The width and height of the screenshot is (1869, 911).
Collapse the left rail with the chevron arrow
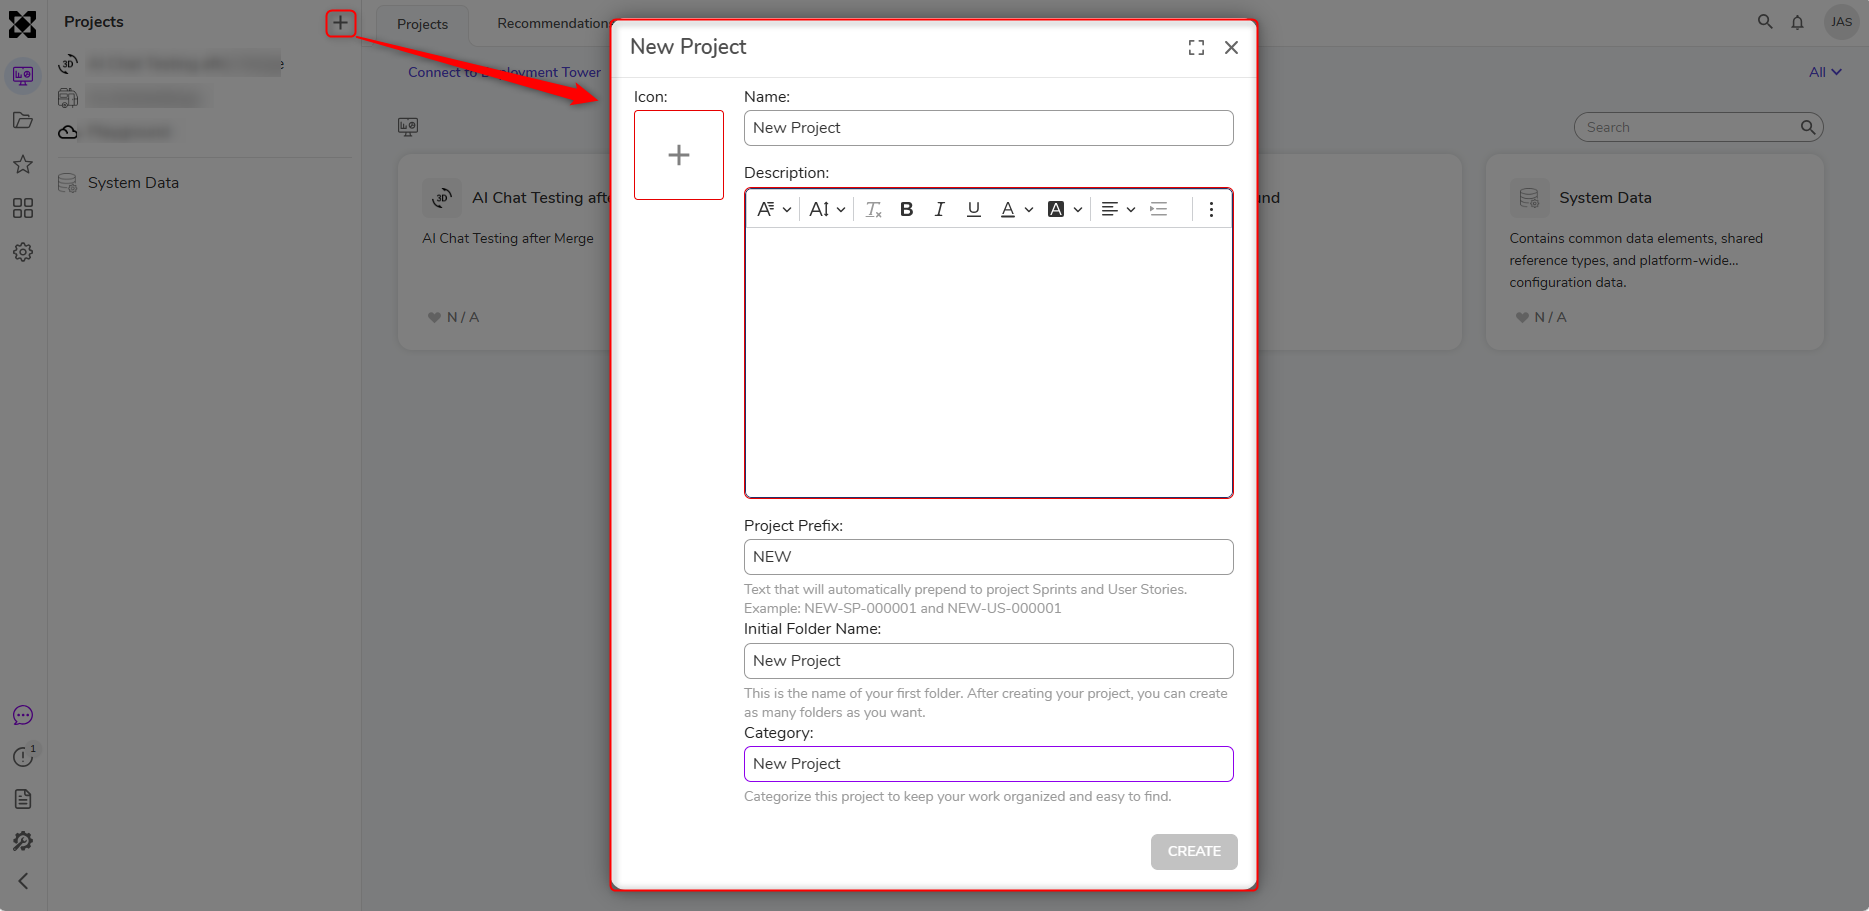pos(23,881)
